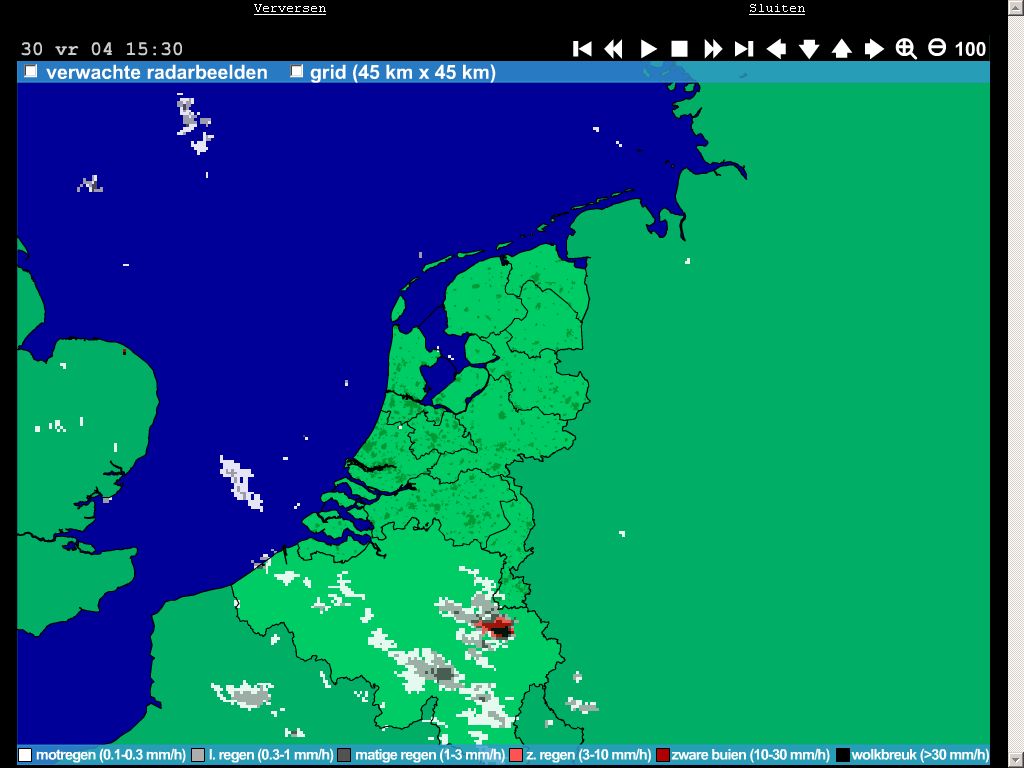
Task: Click the Sluiten link
Action: tap(776, 8)
